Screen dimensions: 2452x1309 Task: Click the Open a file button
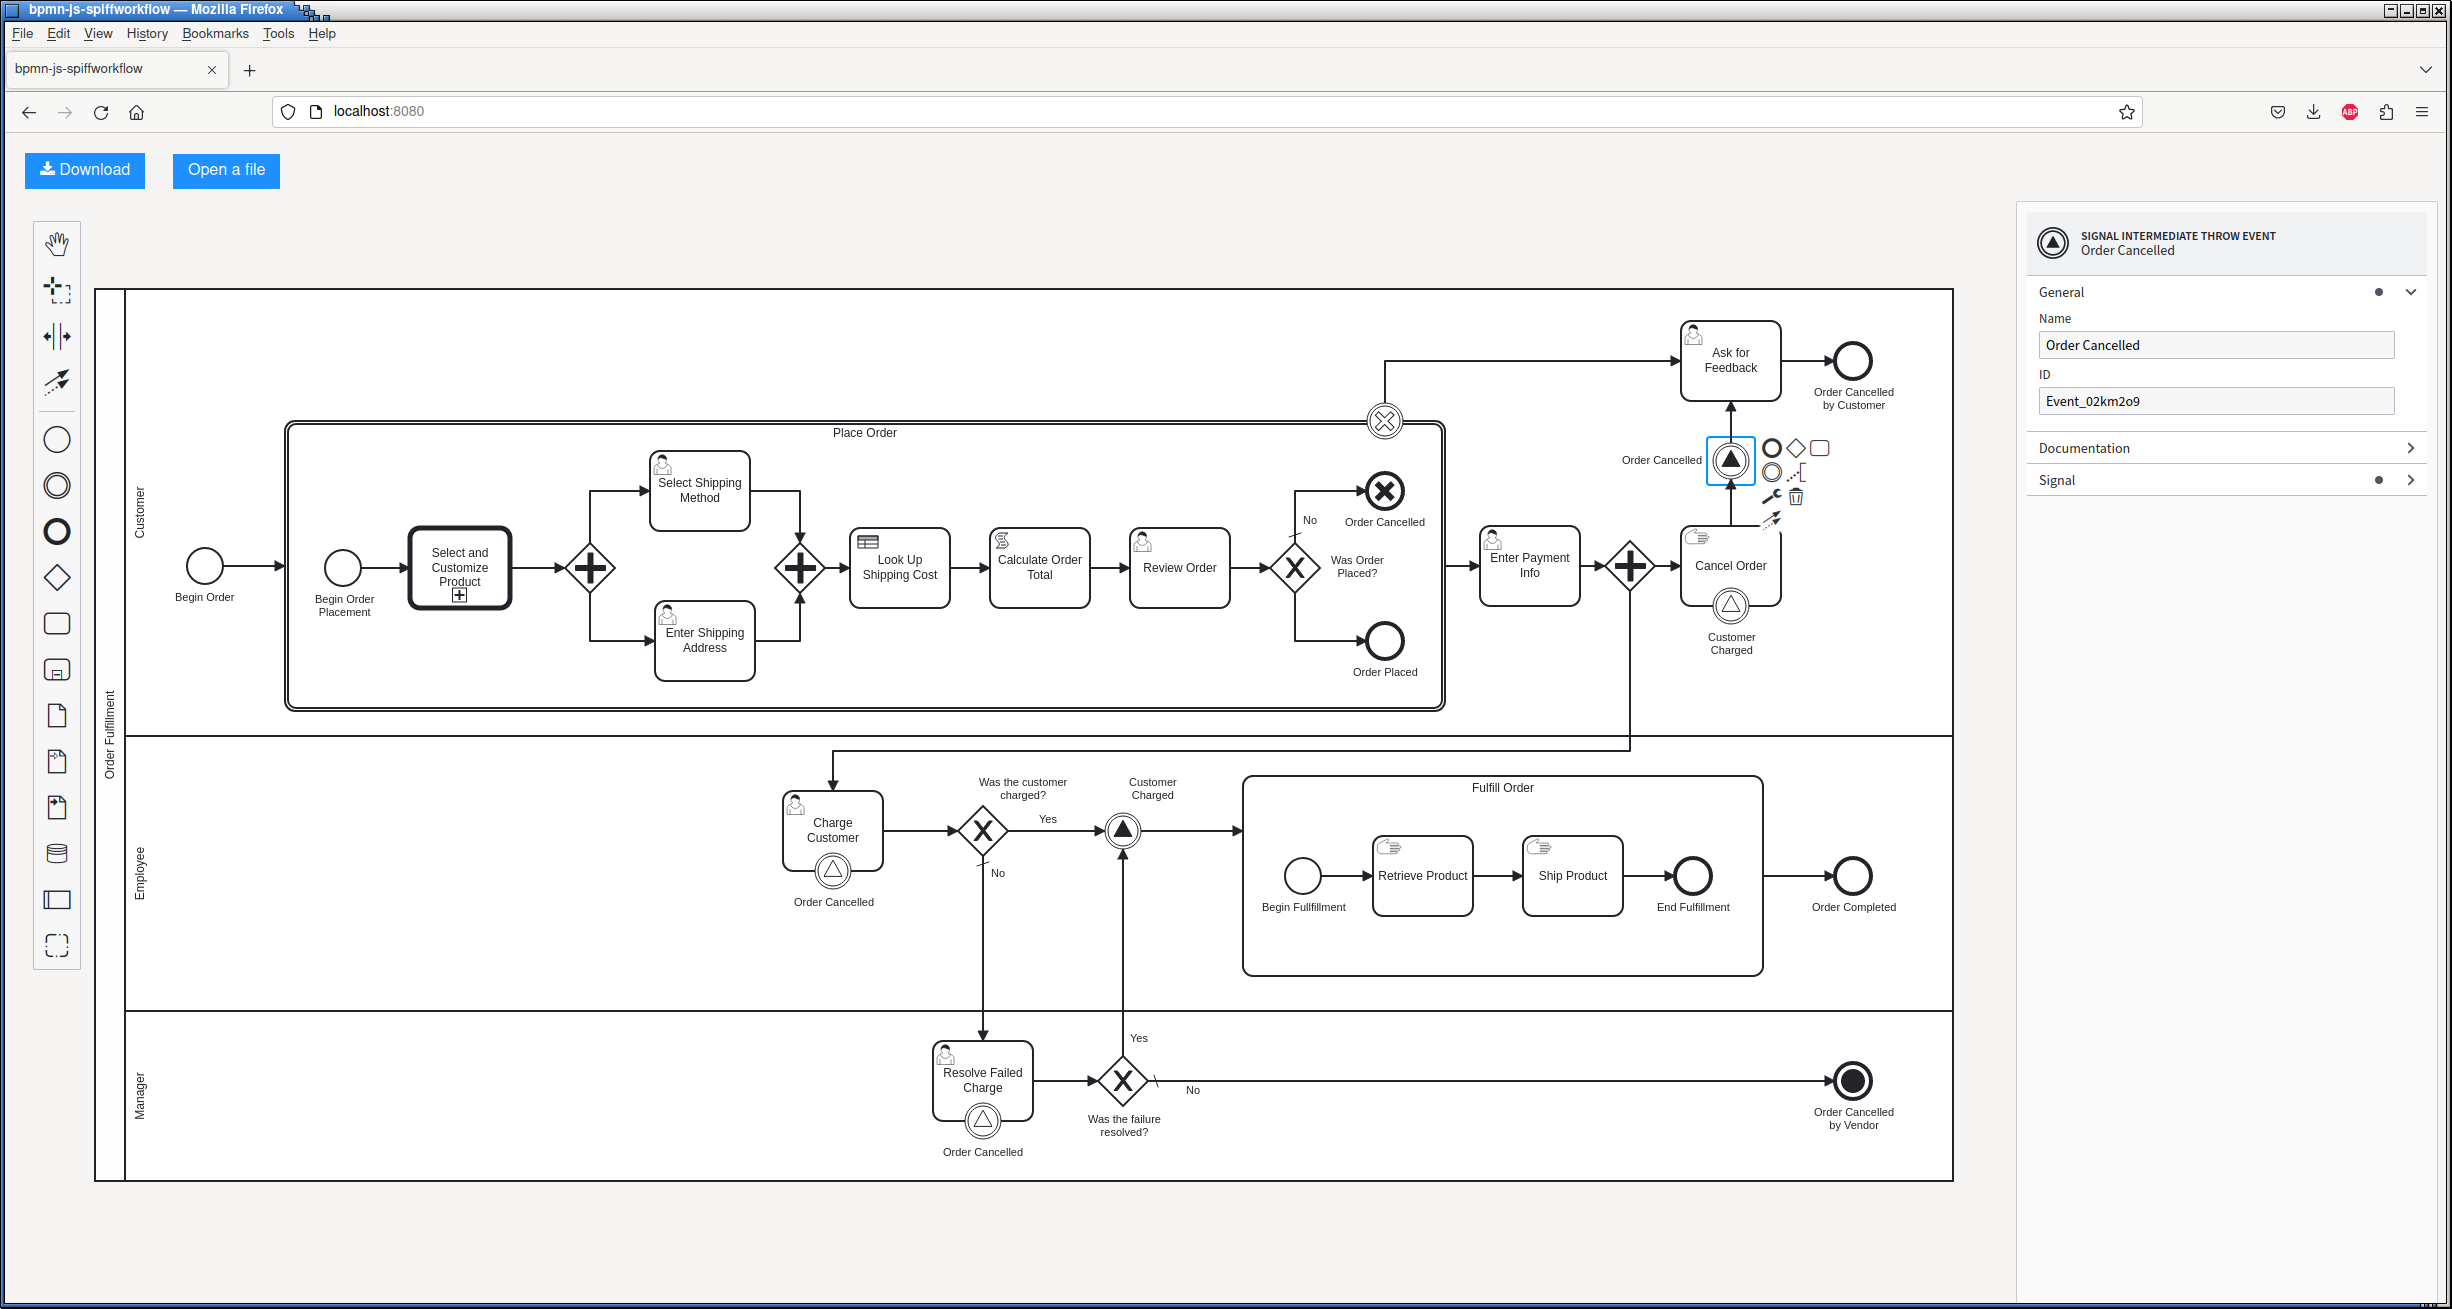click(x=226, y=170)
